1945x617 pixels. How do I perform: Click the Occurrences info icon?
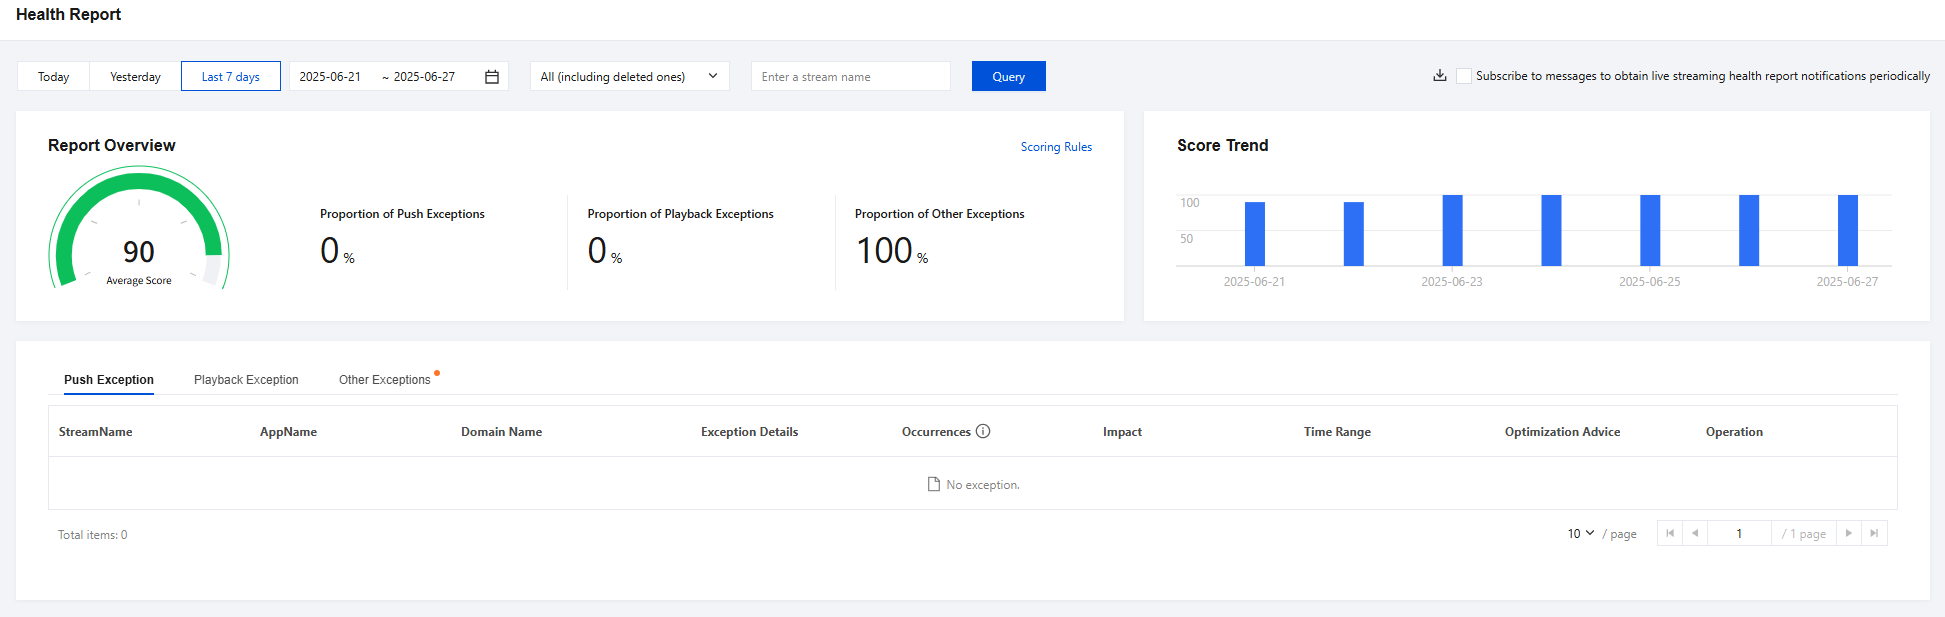point(983,432)
